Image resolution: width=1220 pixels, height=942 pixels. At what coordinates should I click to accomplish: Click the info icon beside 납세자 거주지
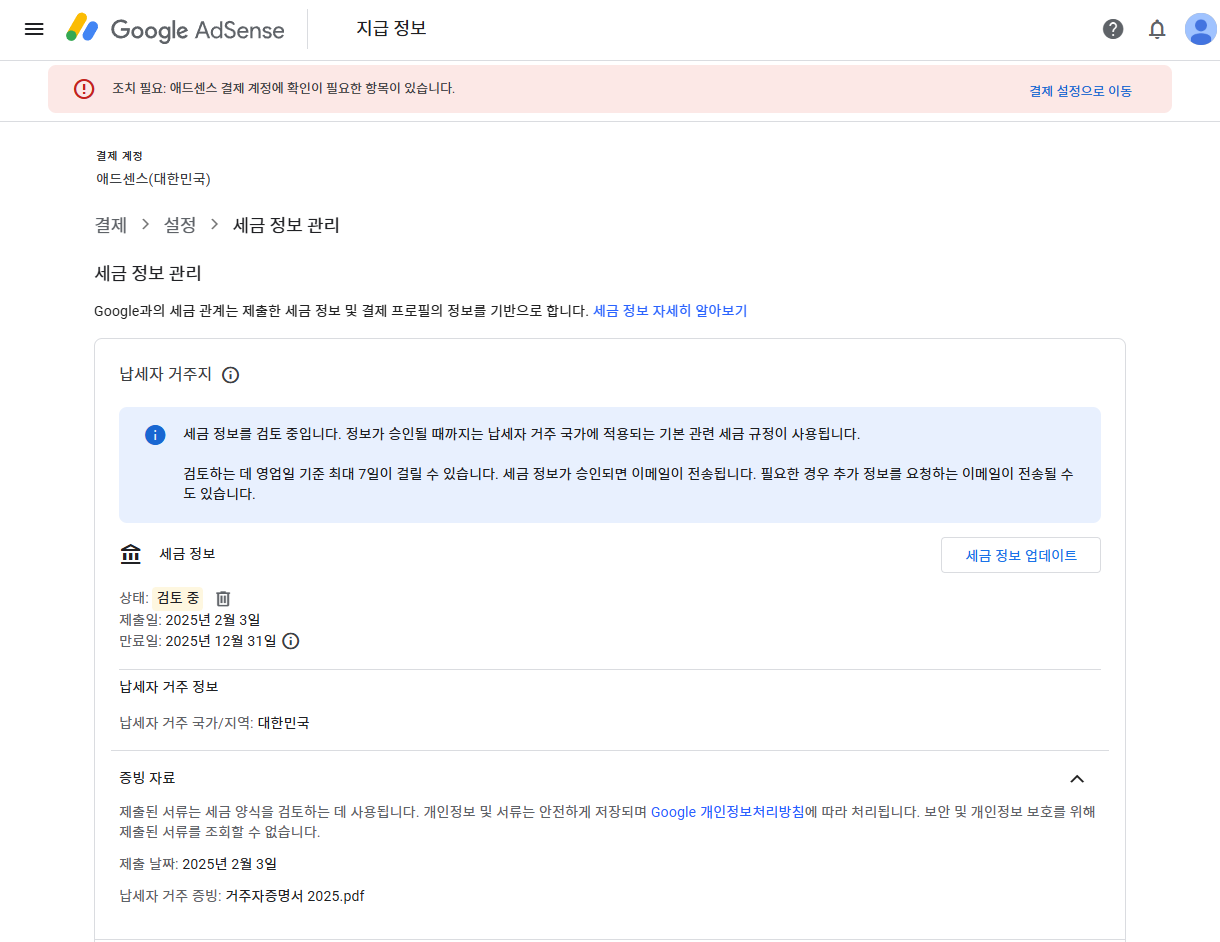coord(231,374)
